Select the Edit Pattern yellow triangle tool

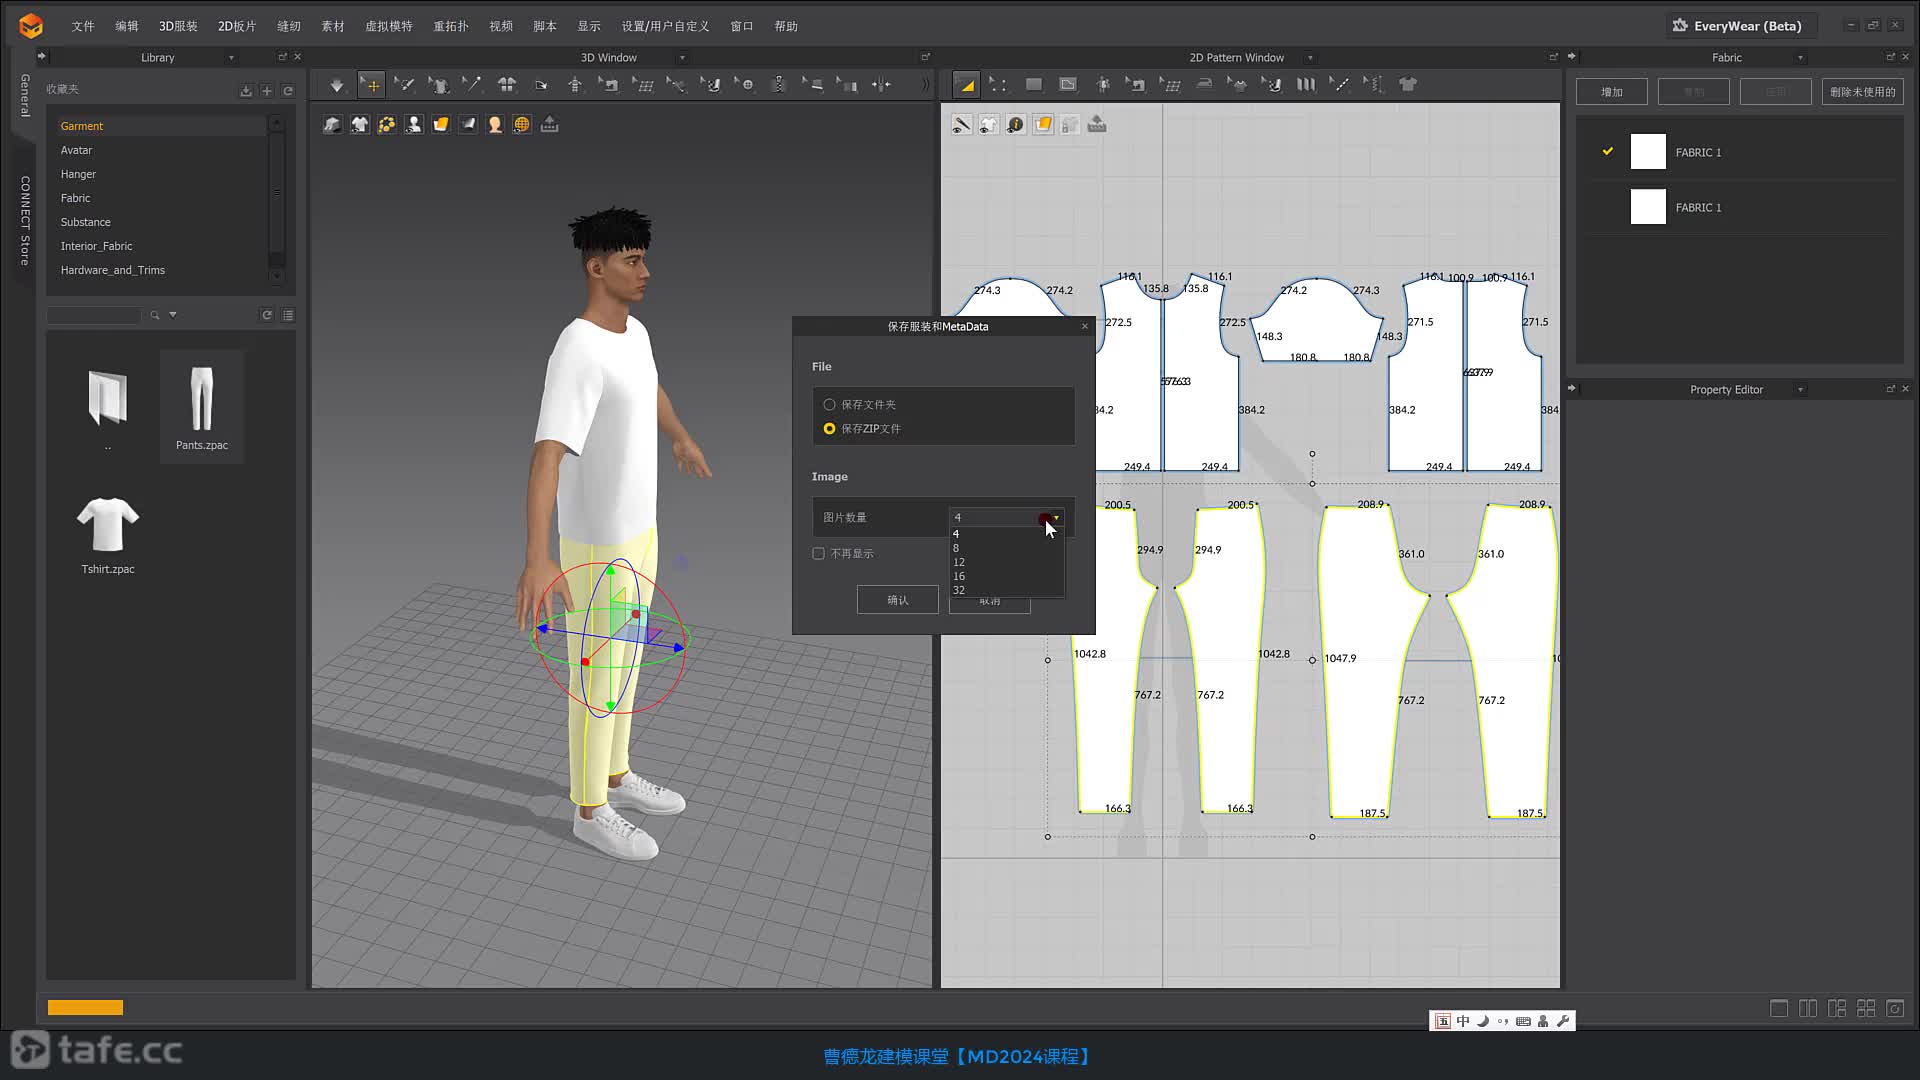coord(966,86)
